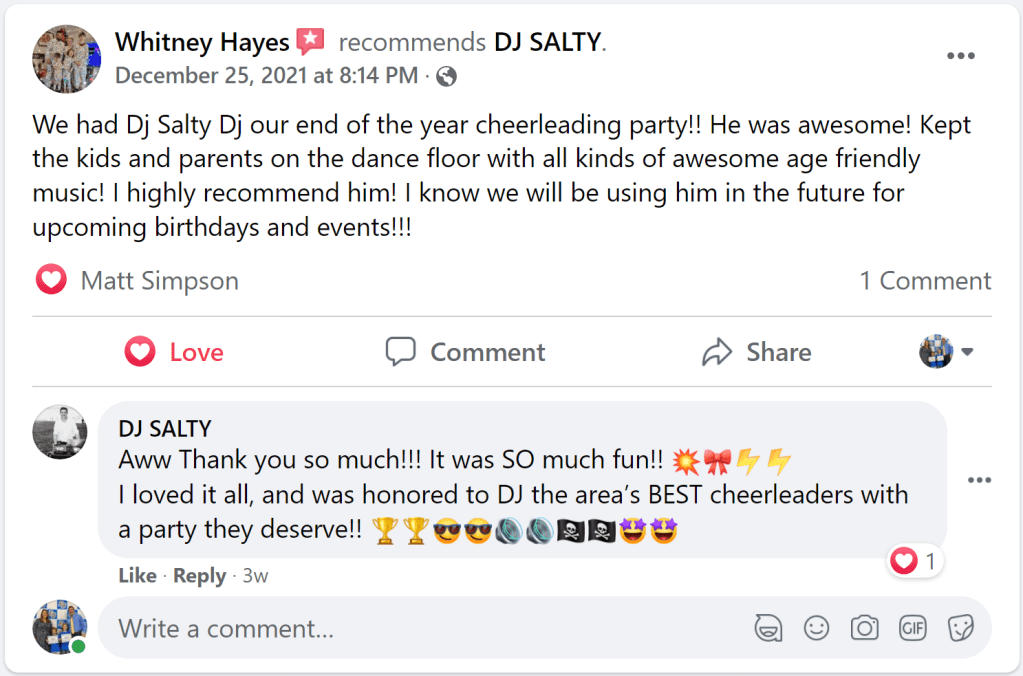Screen dimensions: 1023x676
Task: Open the options menu for DJ SALTY's comment
Action: pyautogui.click(x=979, y=480)
